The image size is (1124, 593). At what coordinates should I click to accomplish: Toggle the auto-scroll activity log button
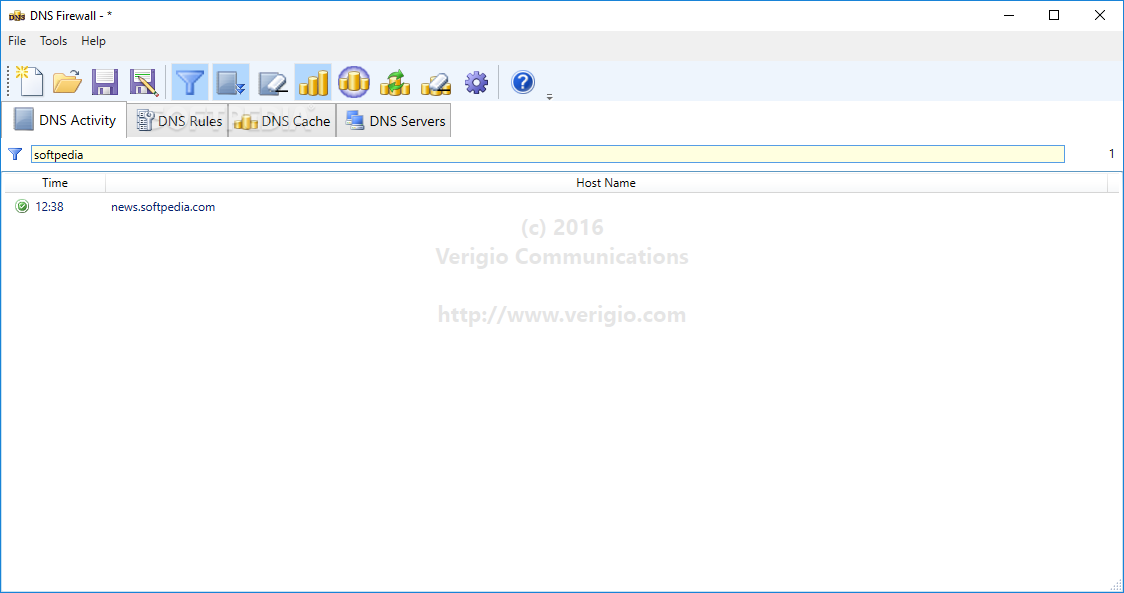pos(231,82)
